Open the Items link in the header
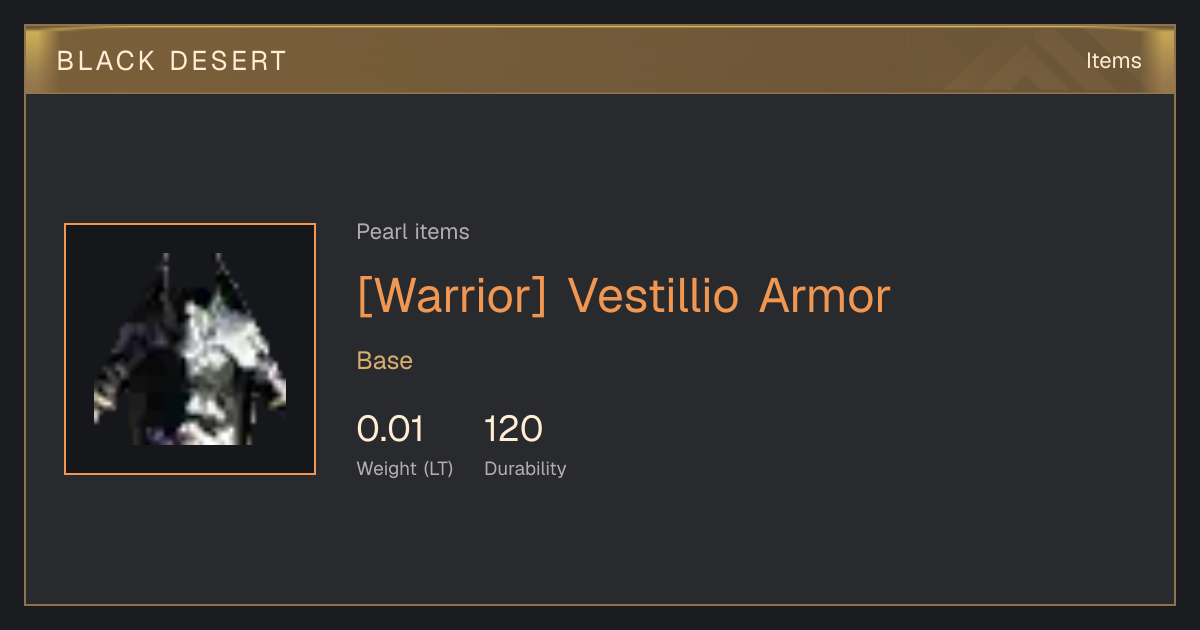Screen dimensions: 1200x630 click(1113, 61)
